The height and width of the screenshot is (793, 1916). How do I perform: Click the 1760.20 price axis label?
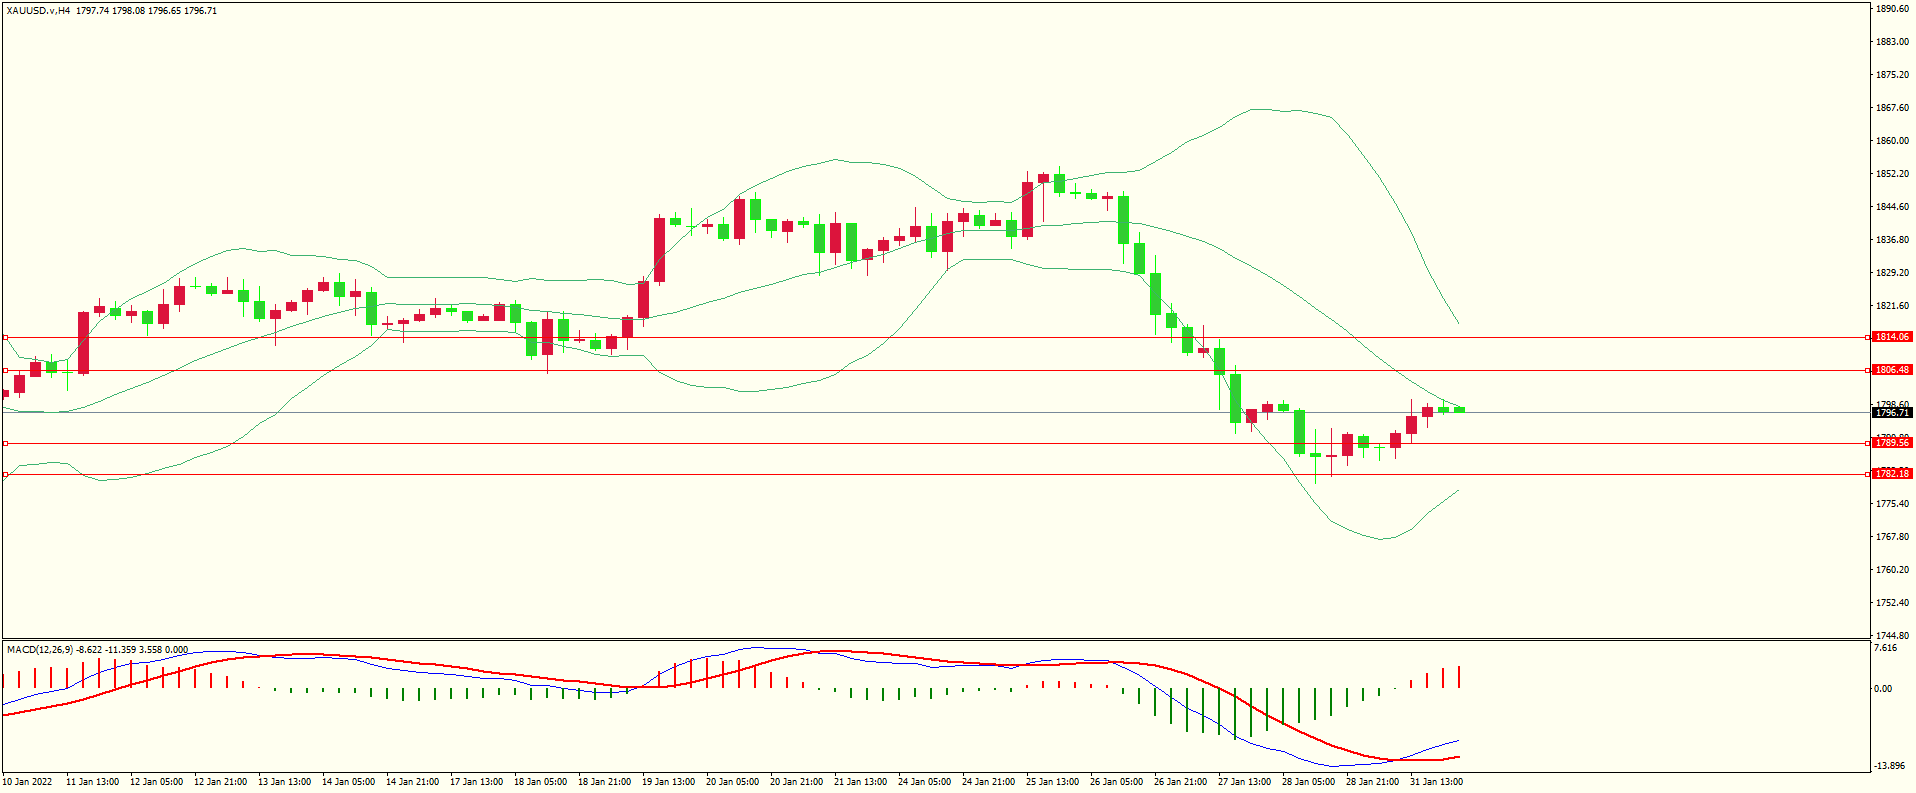click(1892, 570)
